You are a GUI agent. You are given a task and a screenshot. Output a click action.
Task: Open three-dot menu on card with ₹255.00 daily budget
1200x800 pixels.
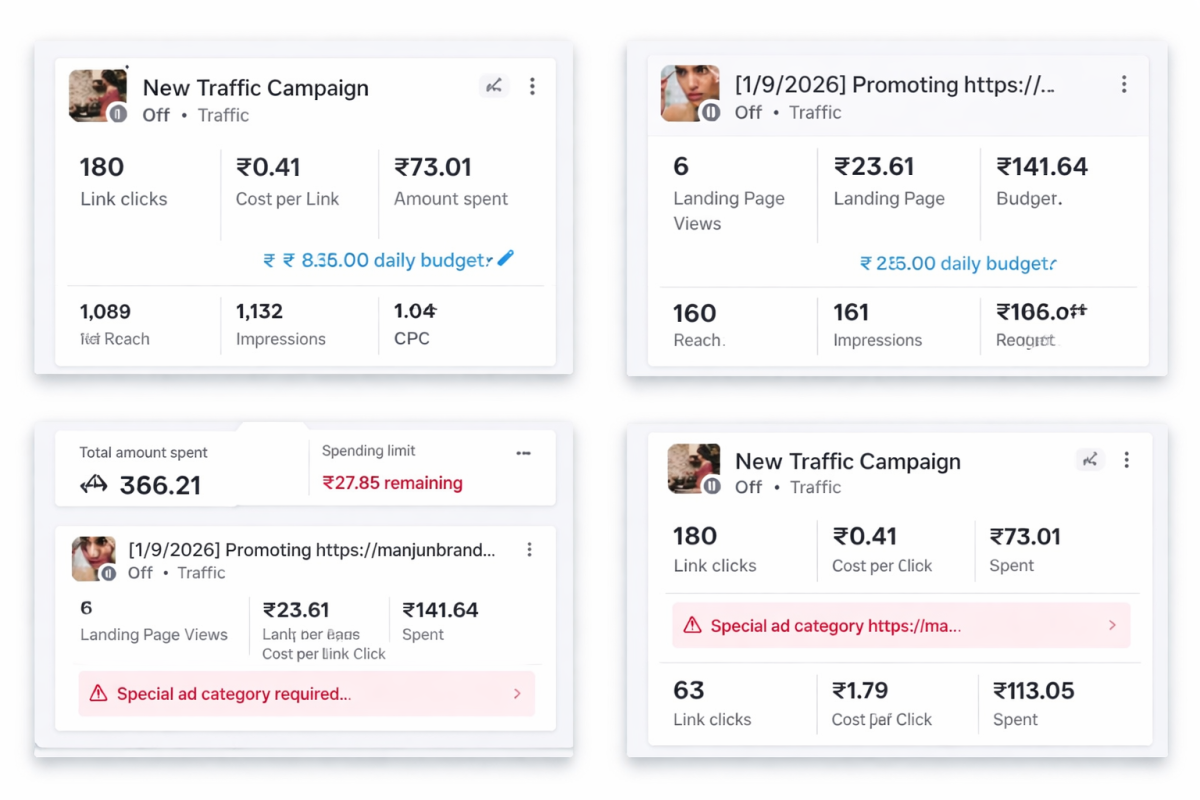tap(1124, 85)
